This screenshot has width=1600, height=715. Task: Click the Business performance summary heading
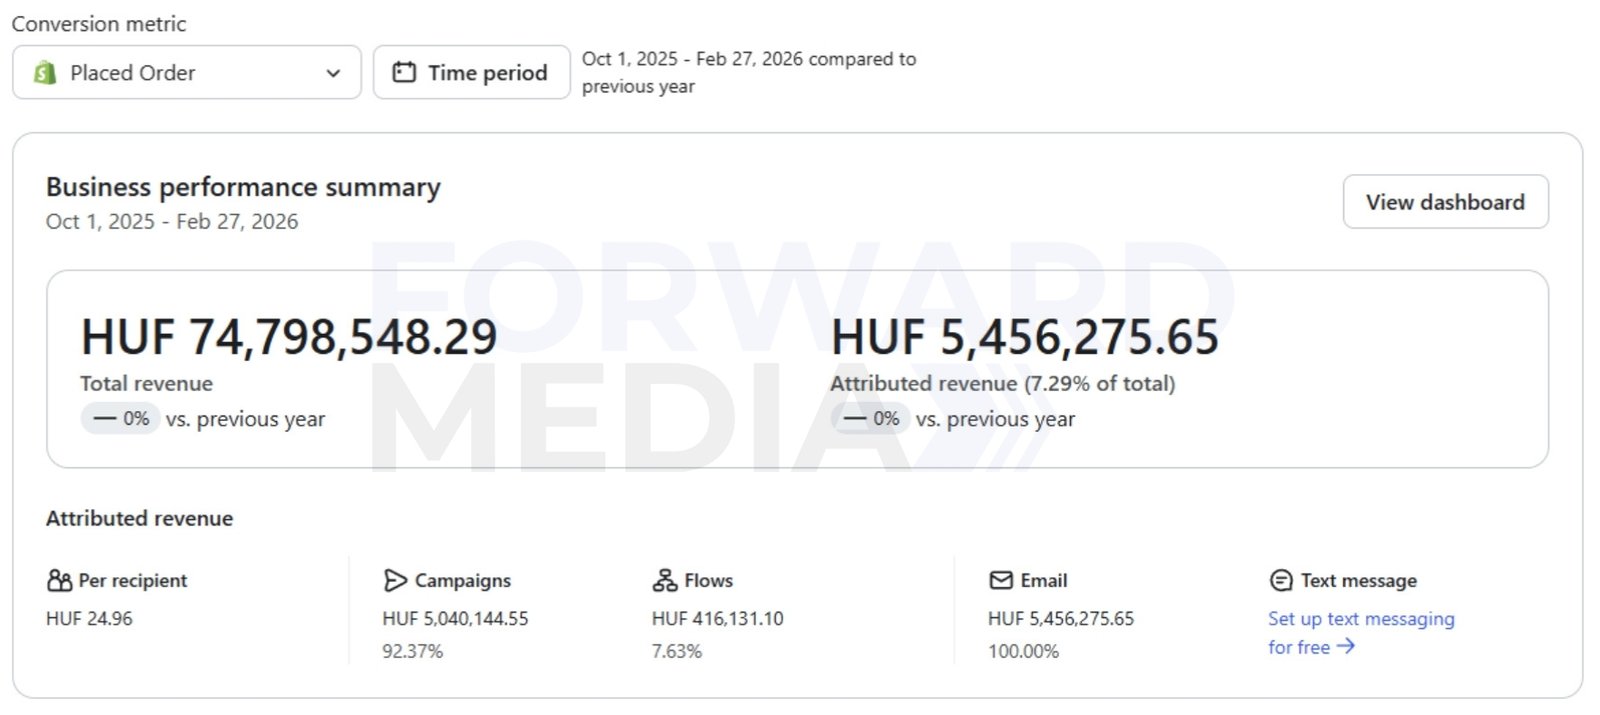click(243, 187)
